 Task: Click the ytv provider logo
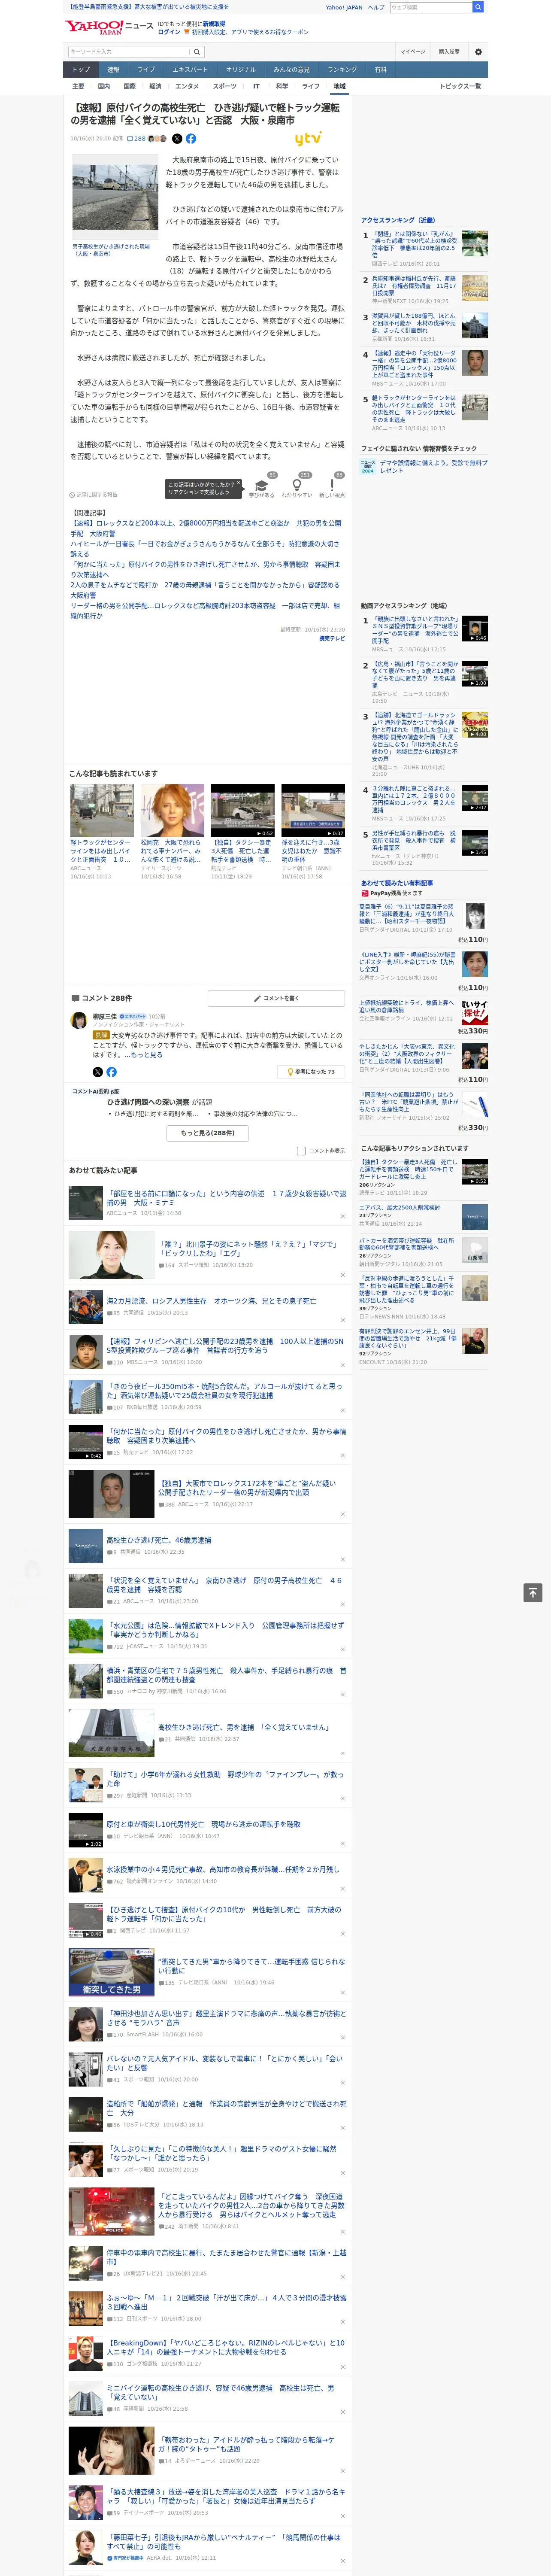pyautogui.click(x=308, y=139)
